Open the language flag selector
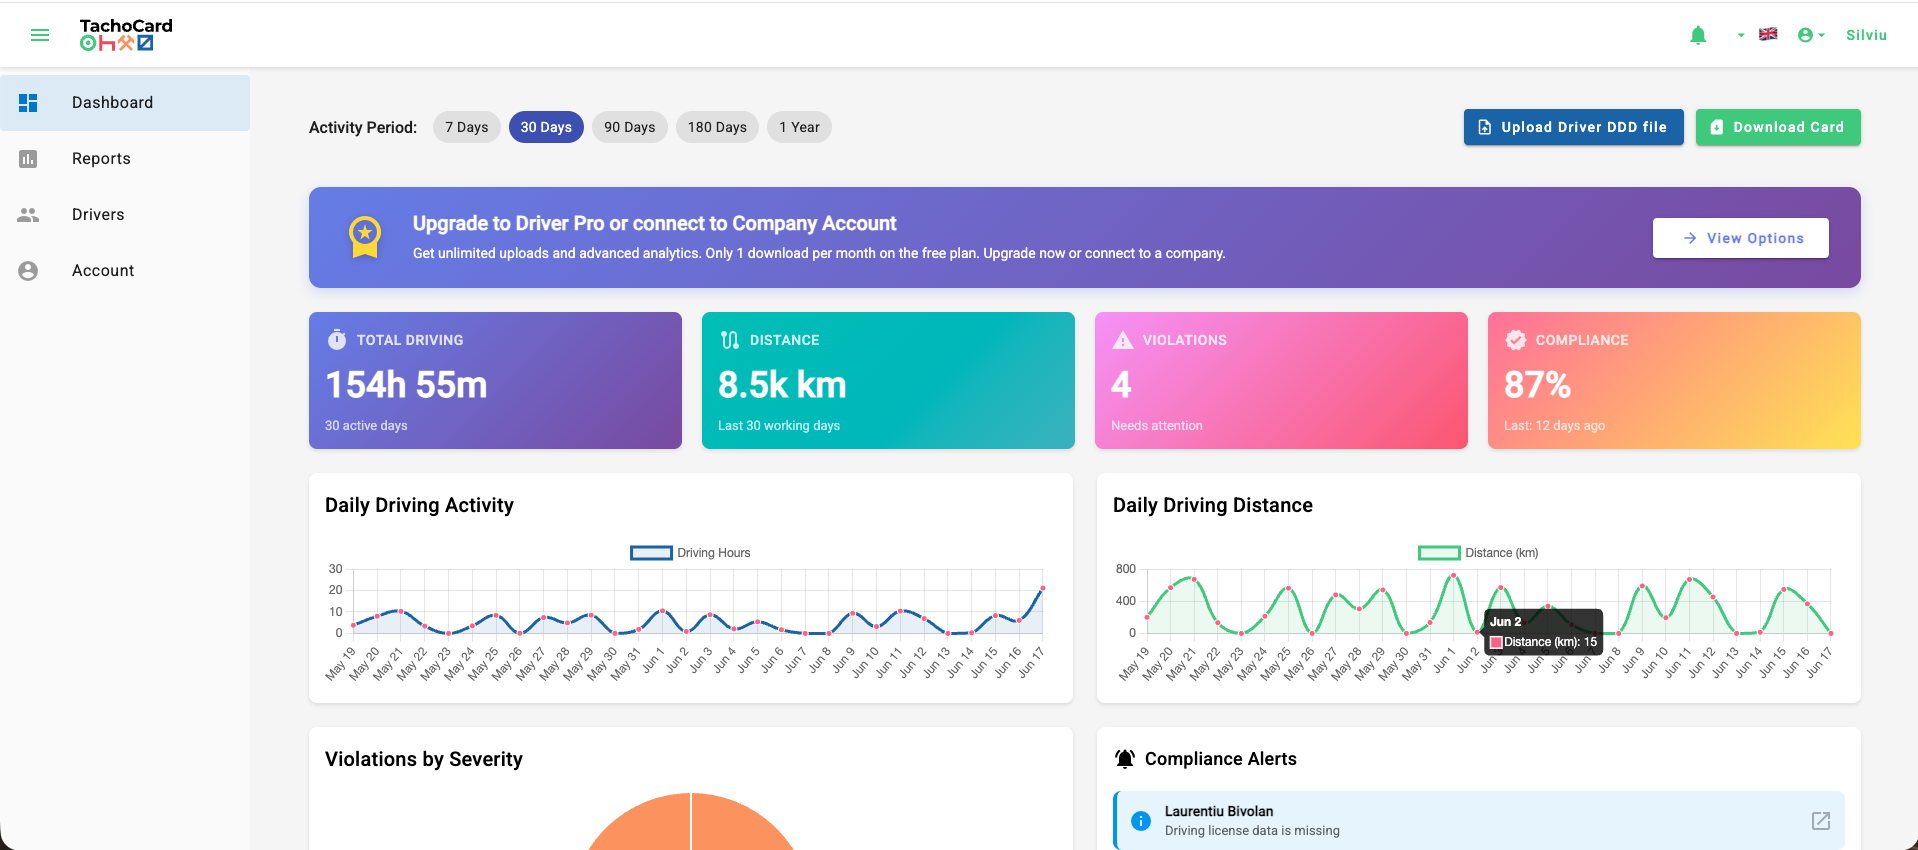This screenshot has width=1918, height=850. pos(1768,34)
